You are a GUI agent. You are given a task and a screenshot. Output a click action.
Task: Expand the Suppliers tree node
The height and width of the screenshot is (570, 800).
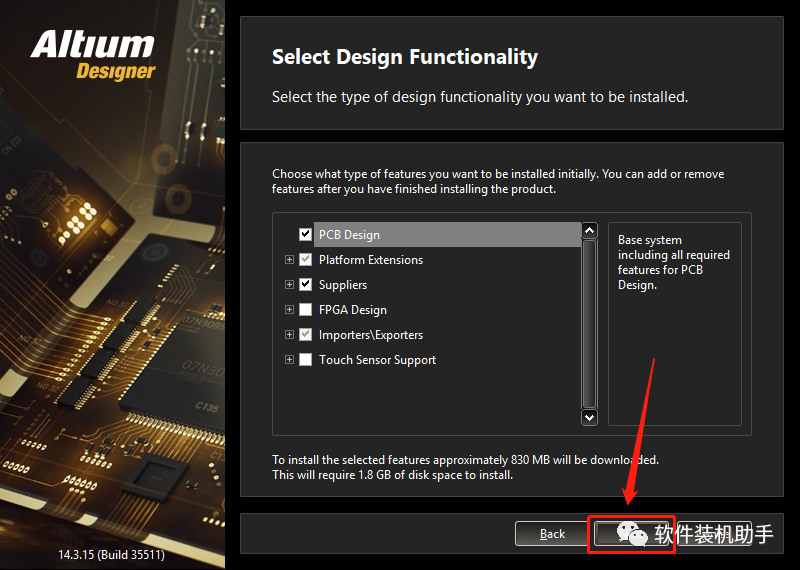pyautogui.click(x=289, y=284)
